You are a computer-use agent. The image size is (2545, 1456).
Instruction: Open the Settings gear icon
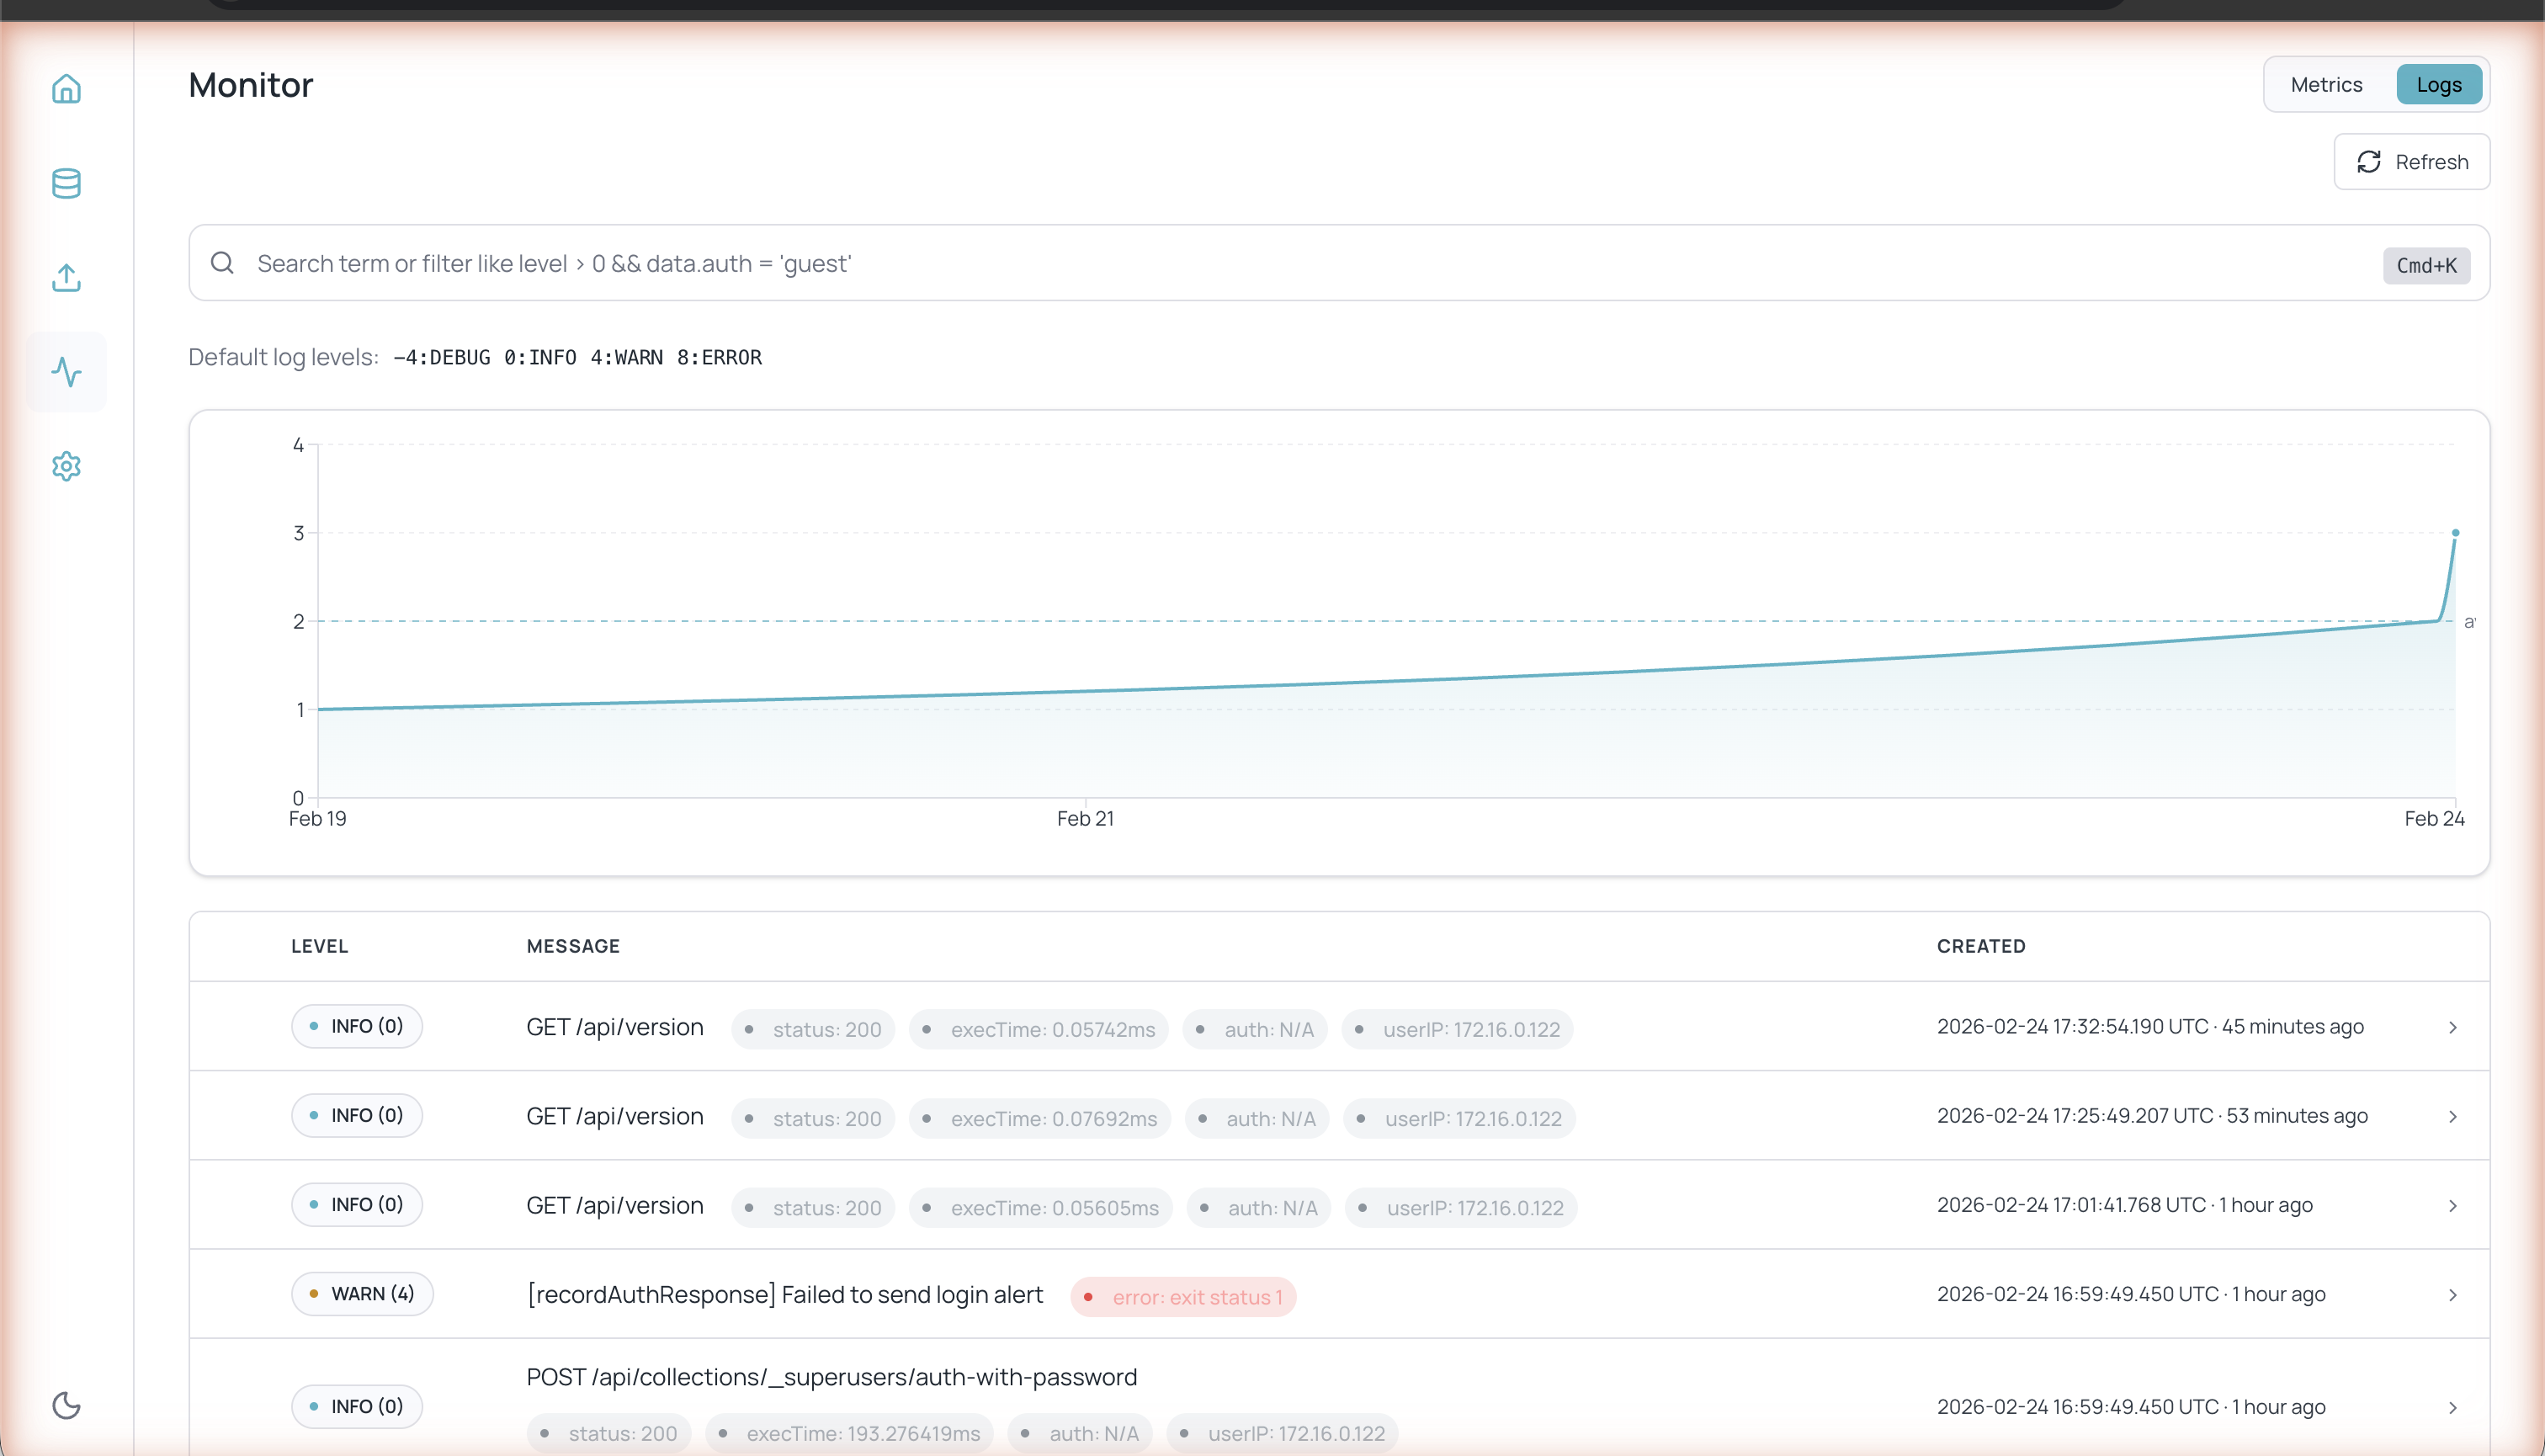pos(66,466)
